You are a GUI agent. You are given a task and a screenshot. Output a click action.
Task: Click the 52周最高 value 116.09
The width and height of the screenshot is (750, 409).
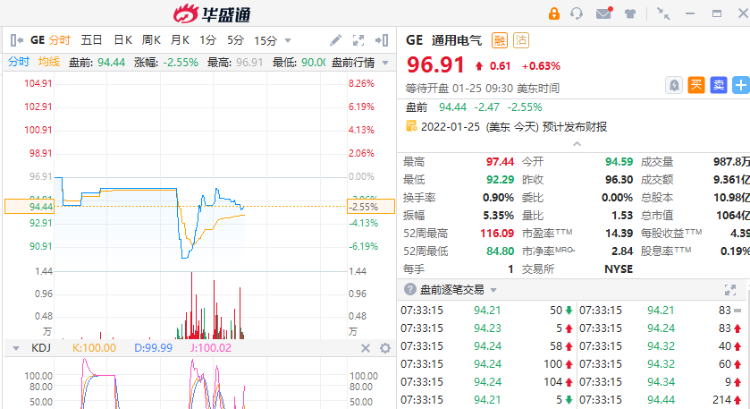coord(497,233)
